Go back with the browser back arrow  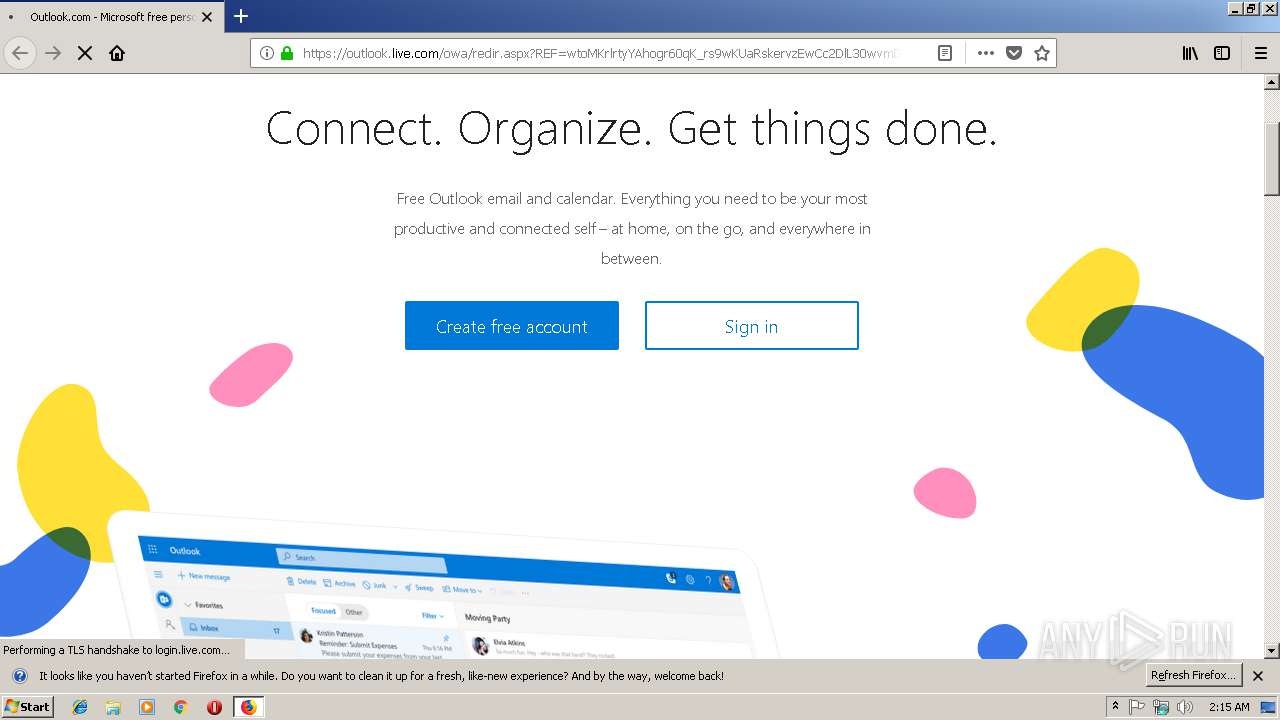pos(20,53)
